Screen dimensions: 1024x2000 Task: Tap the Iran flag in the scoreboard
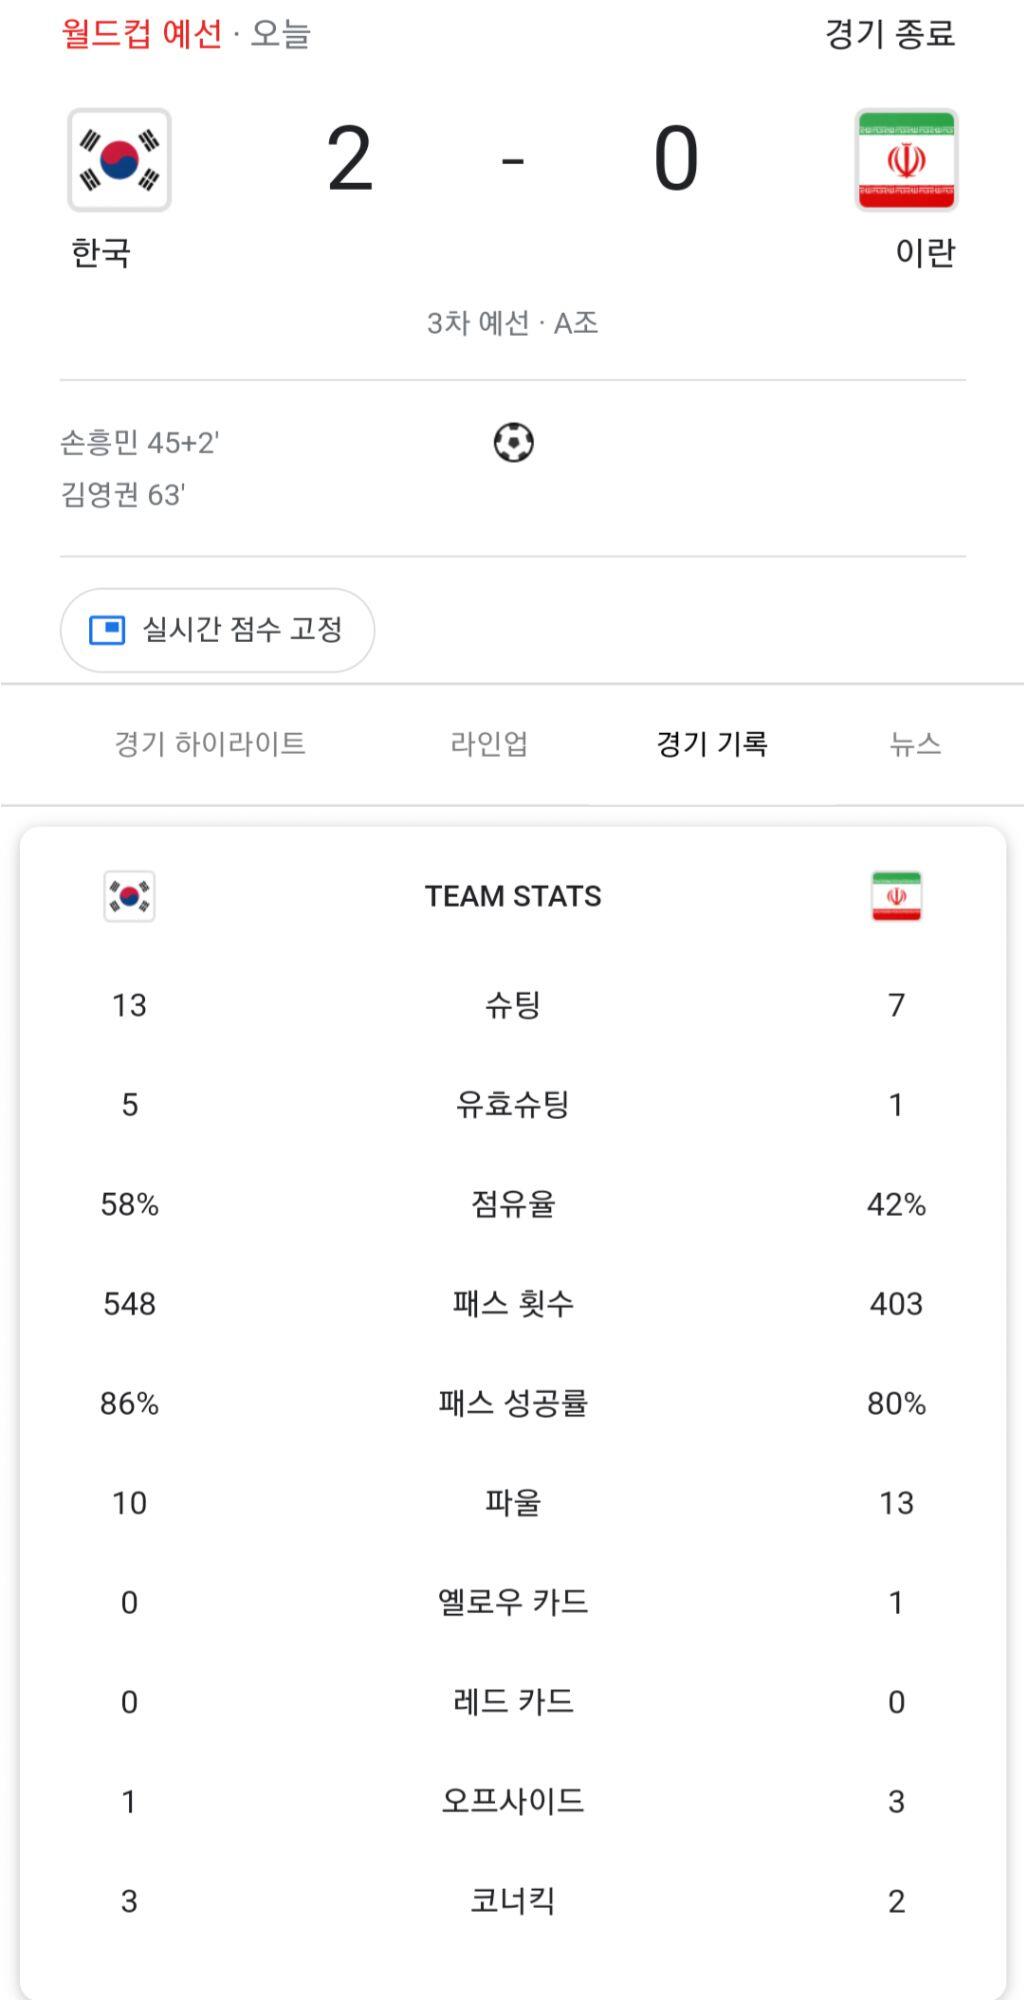pos(906,160)
